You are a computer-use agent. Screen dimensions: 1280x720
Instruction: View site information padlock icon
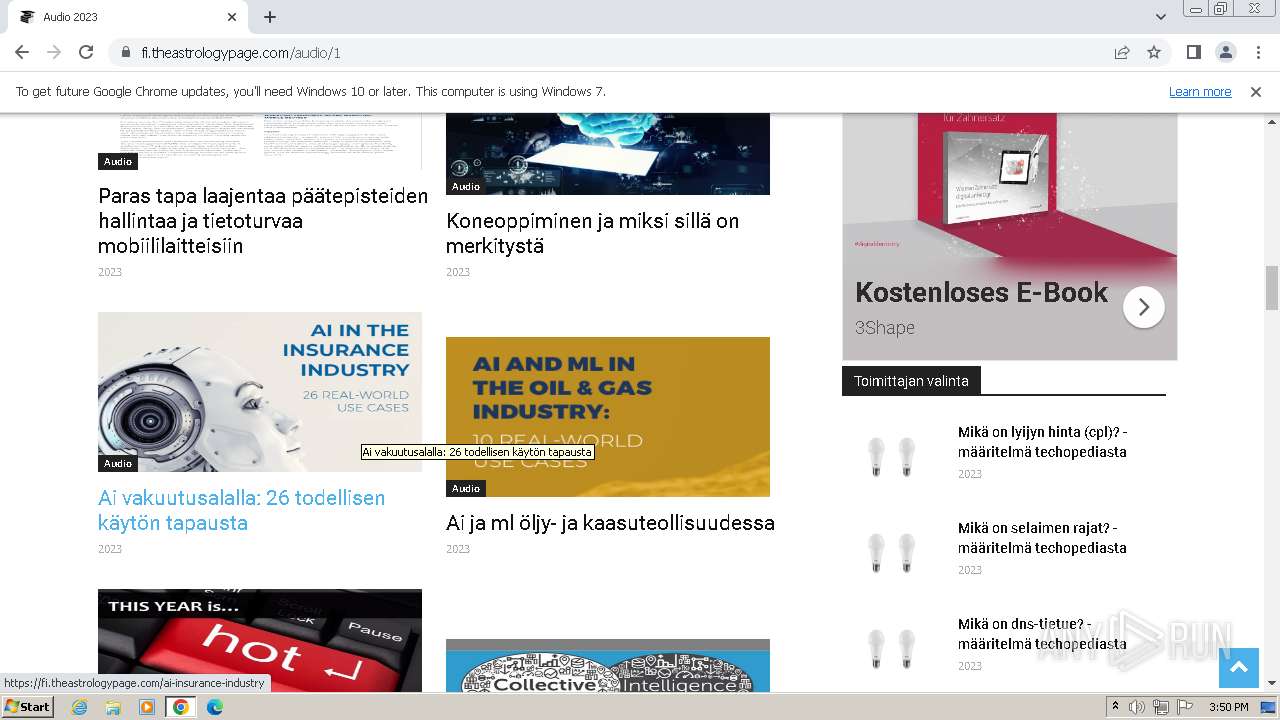(x=125, y=52)
